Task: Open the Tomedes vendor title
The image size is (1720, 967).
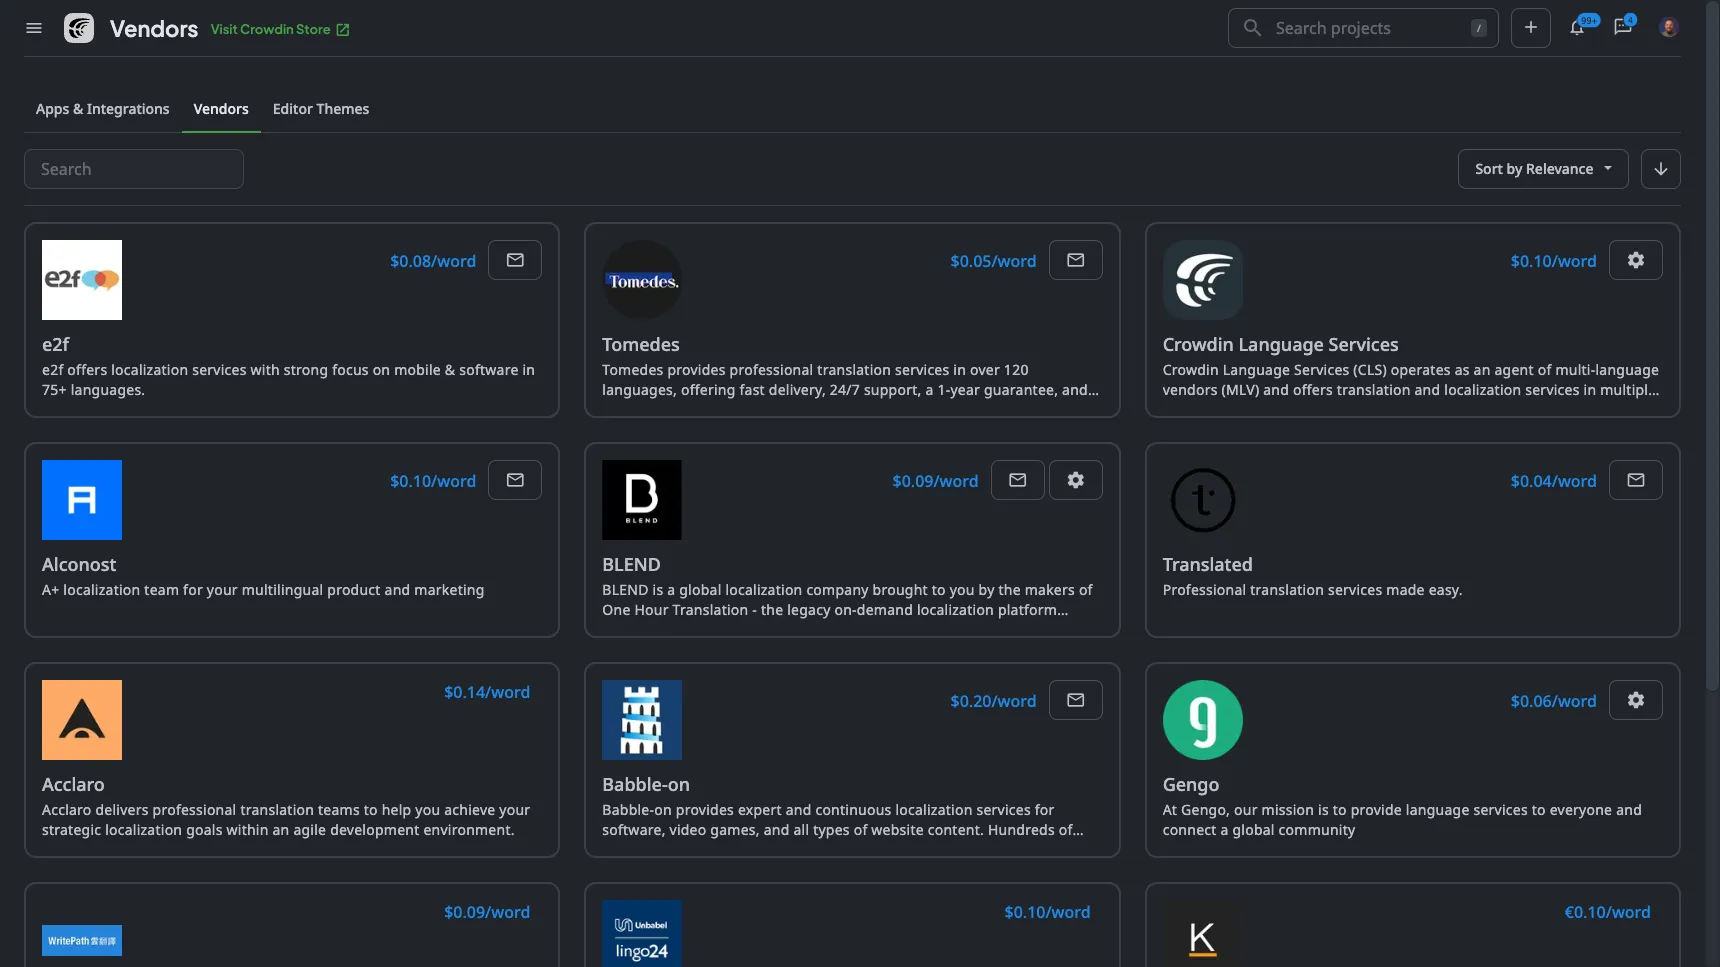Action: (x=640, y=344)
